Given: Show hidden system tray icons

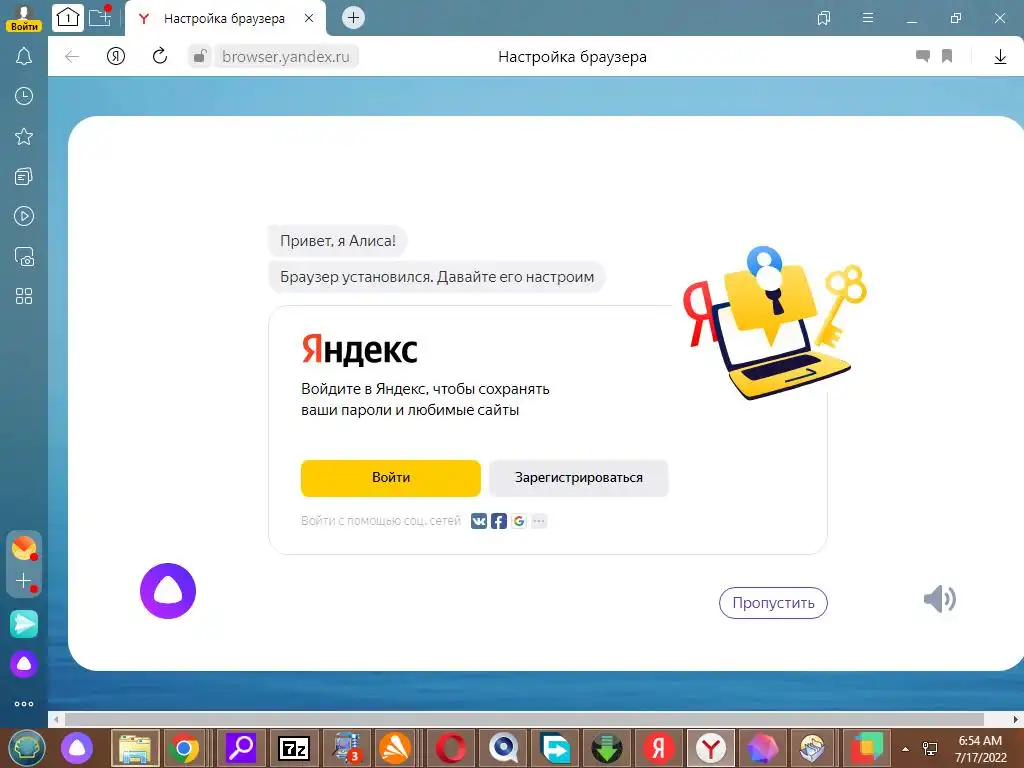Looking at the screenshot, I should tap(905, 749).
